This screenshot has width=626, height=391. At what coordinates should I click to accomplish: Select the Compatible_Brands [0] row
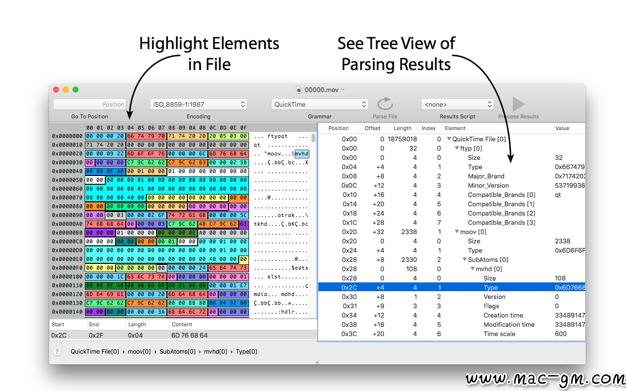point(452,195)
